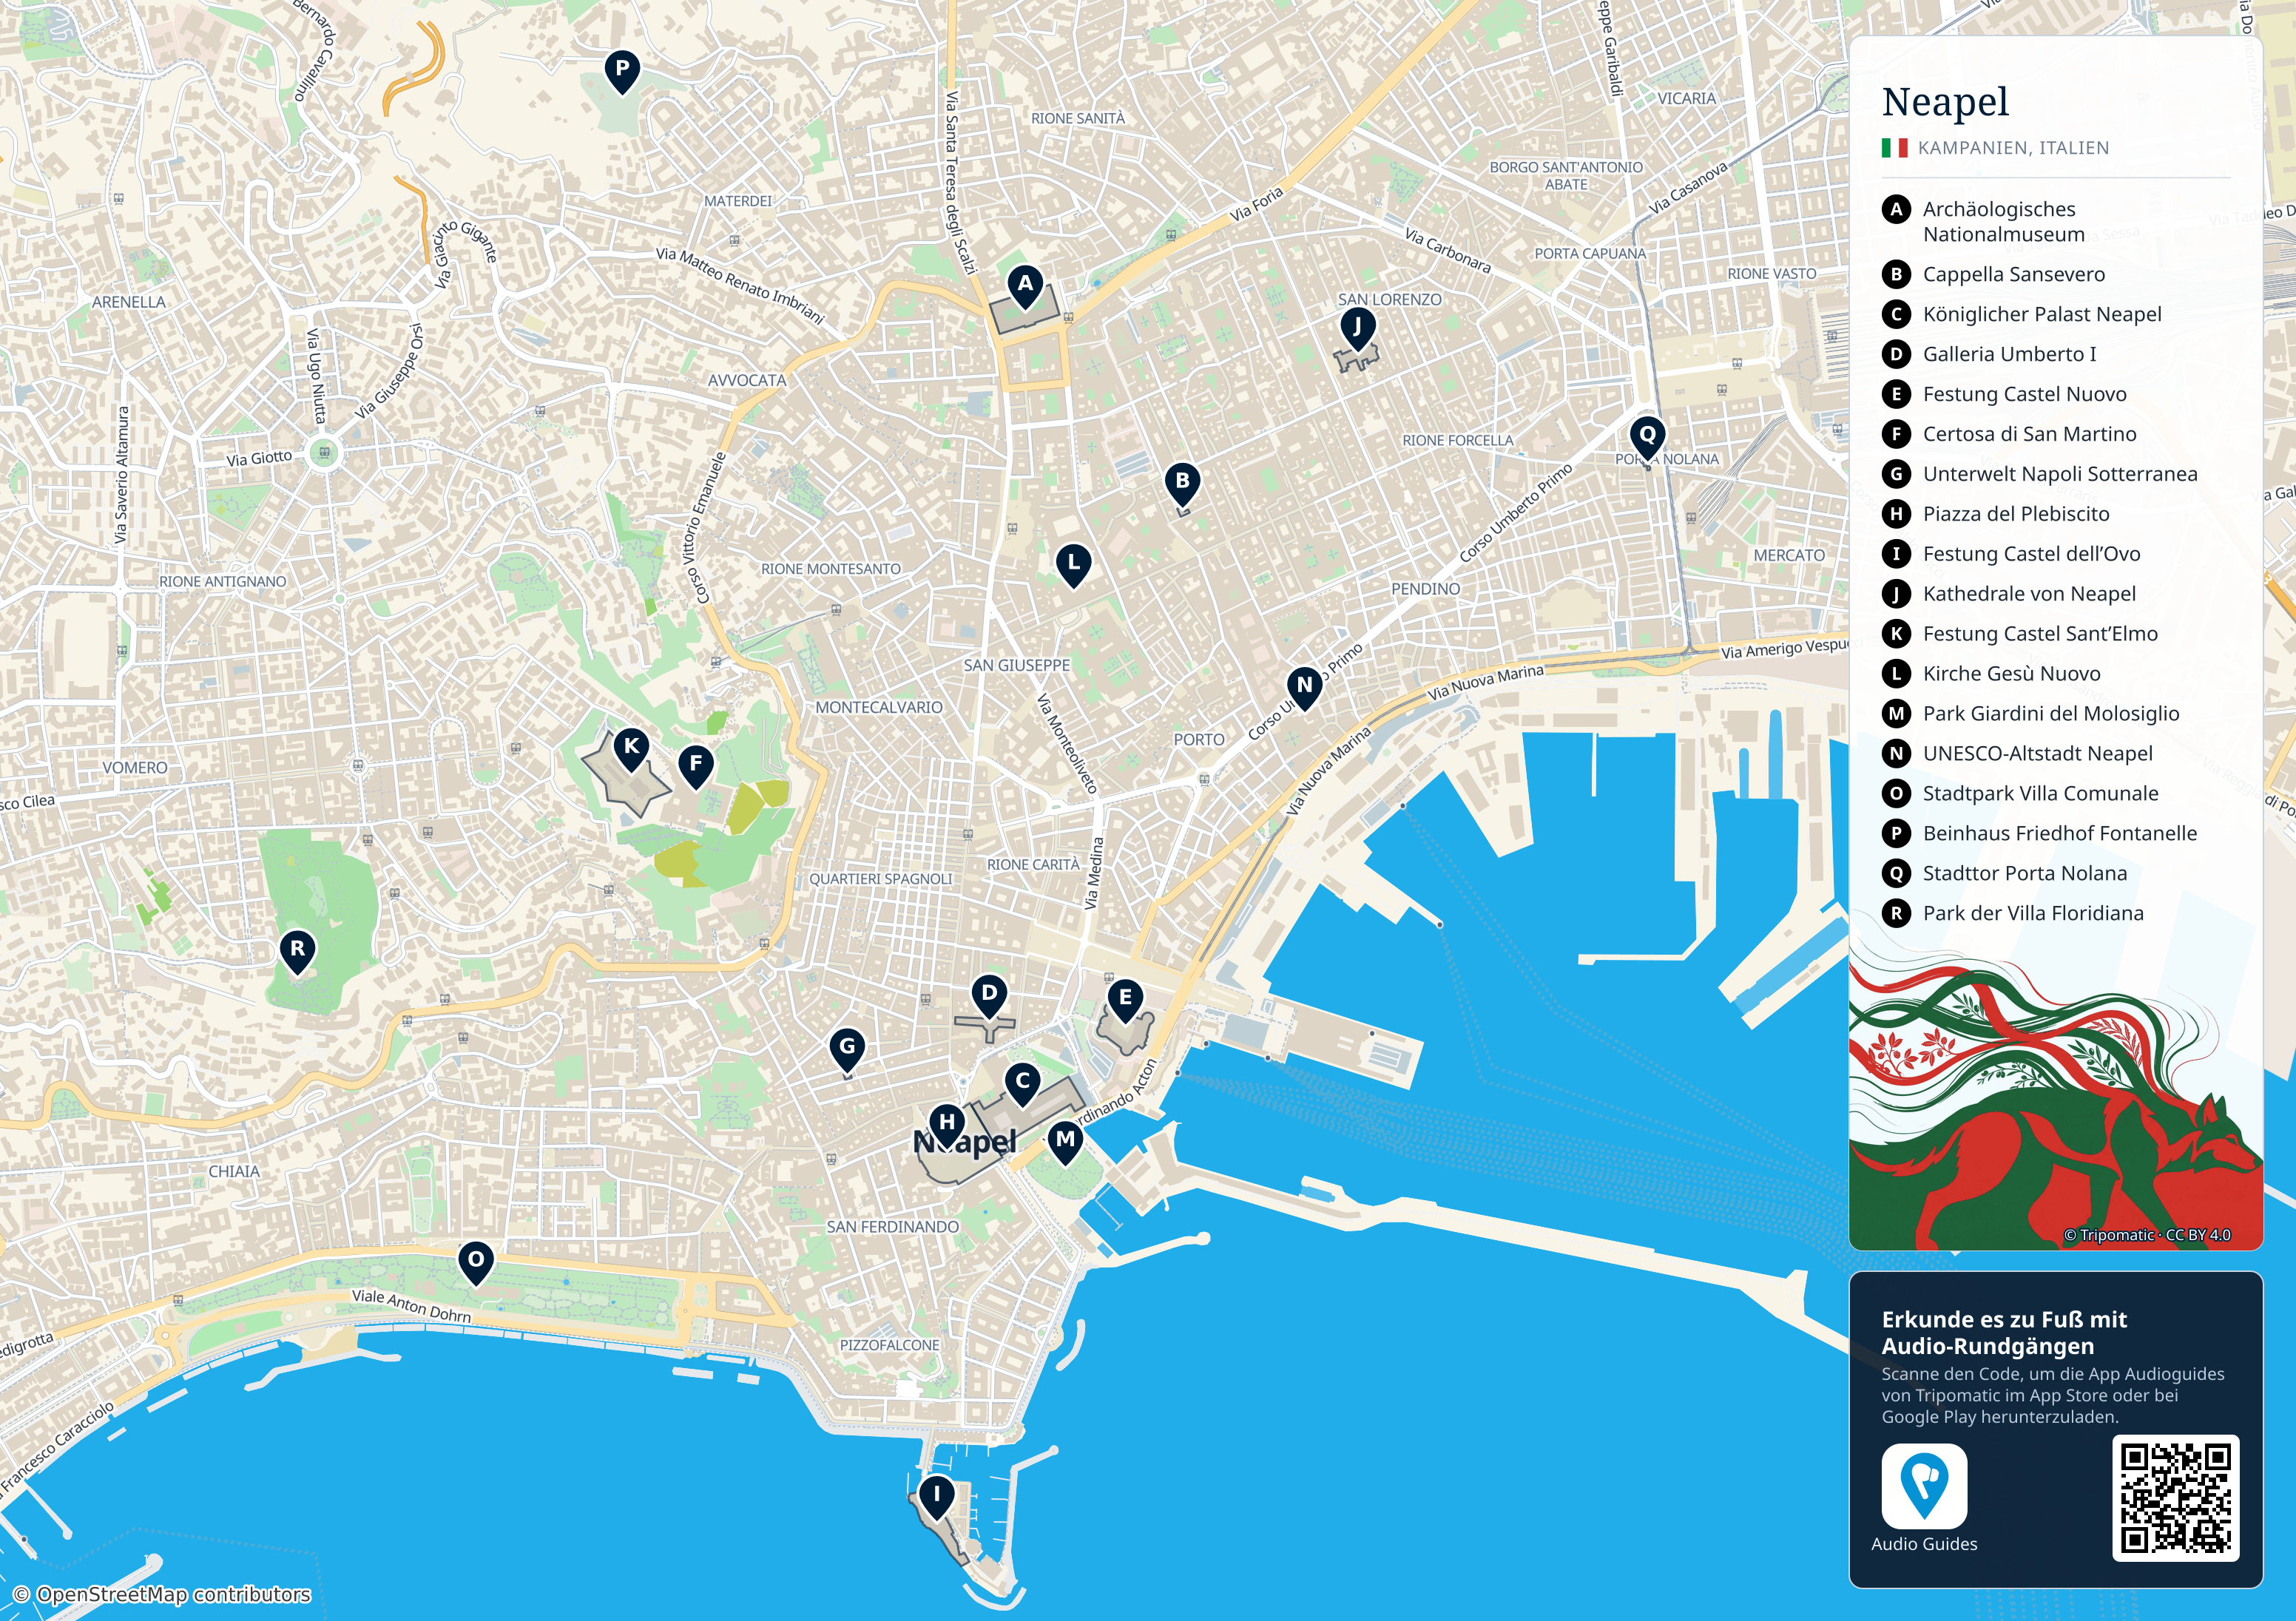Click map pin C on the Royal Palace
This screenshot has width=2296, height=1621.
click(1022, 1084)
